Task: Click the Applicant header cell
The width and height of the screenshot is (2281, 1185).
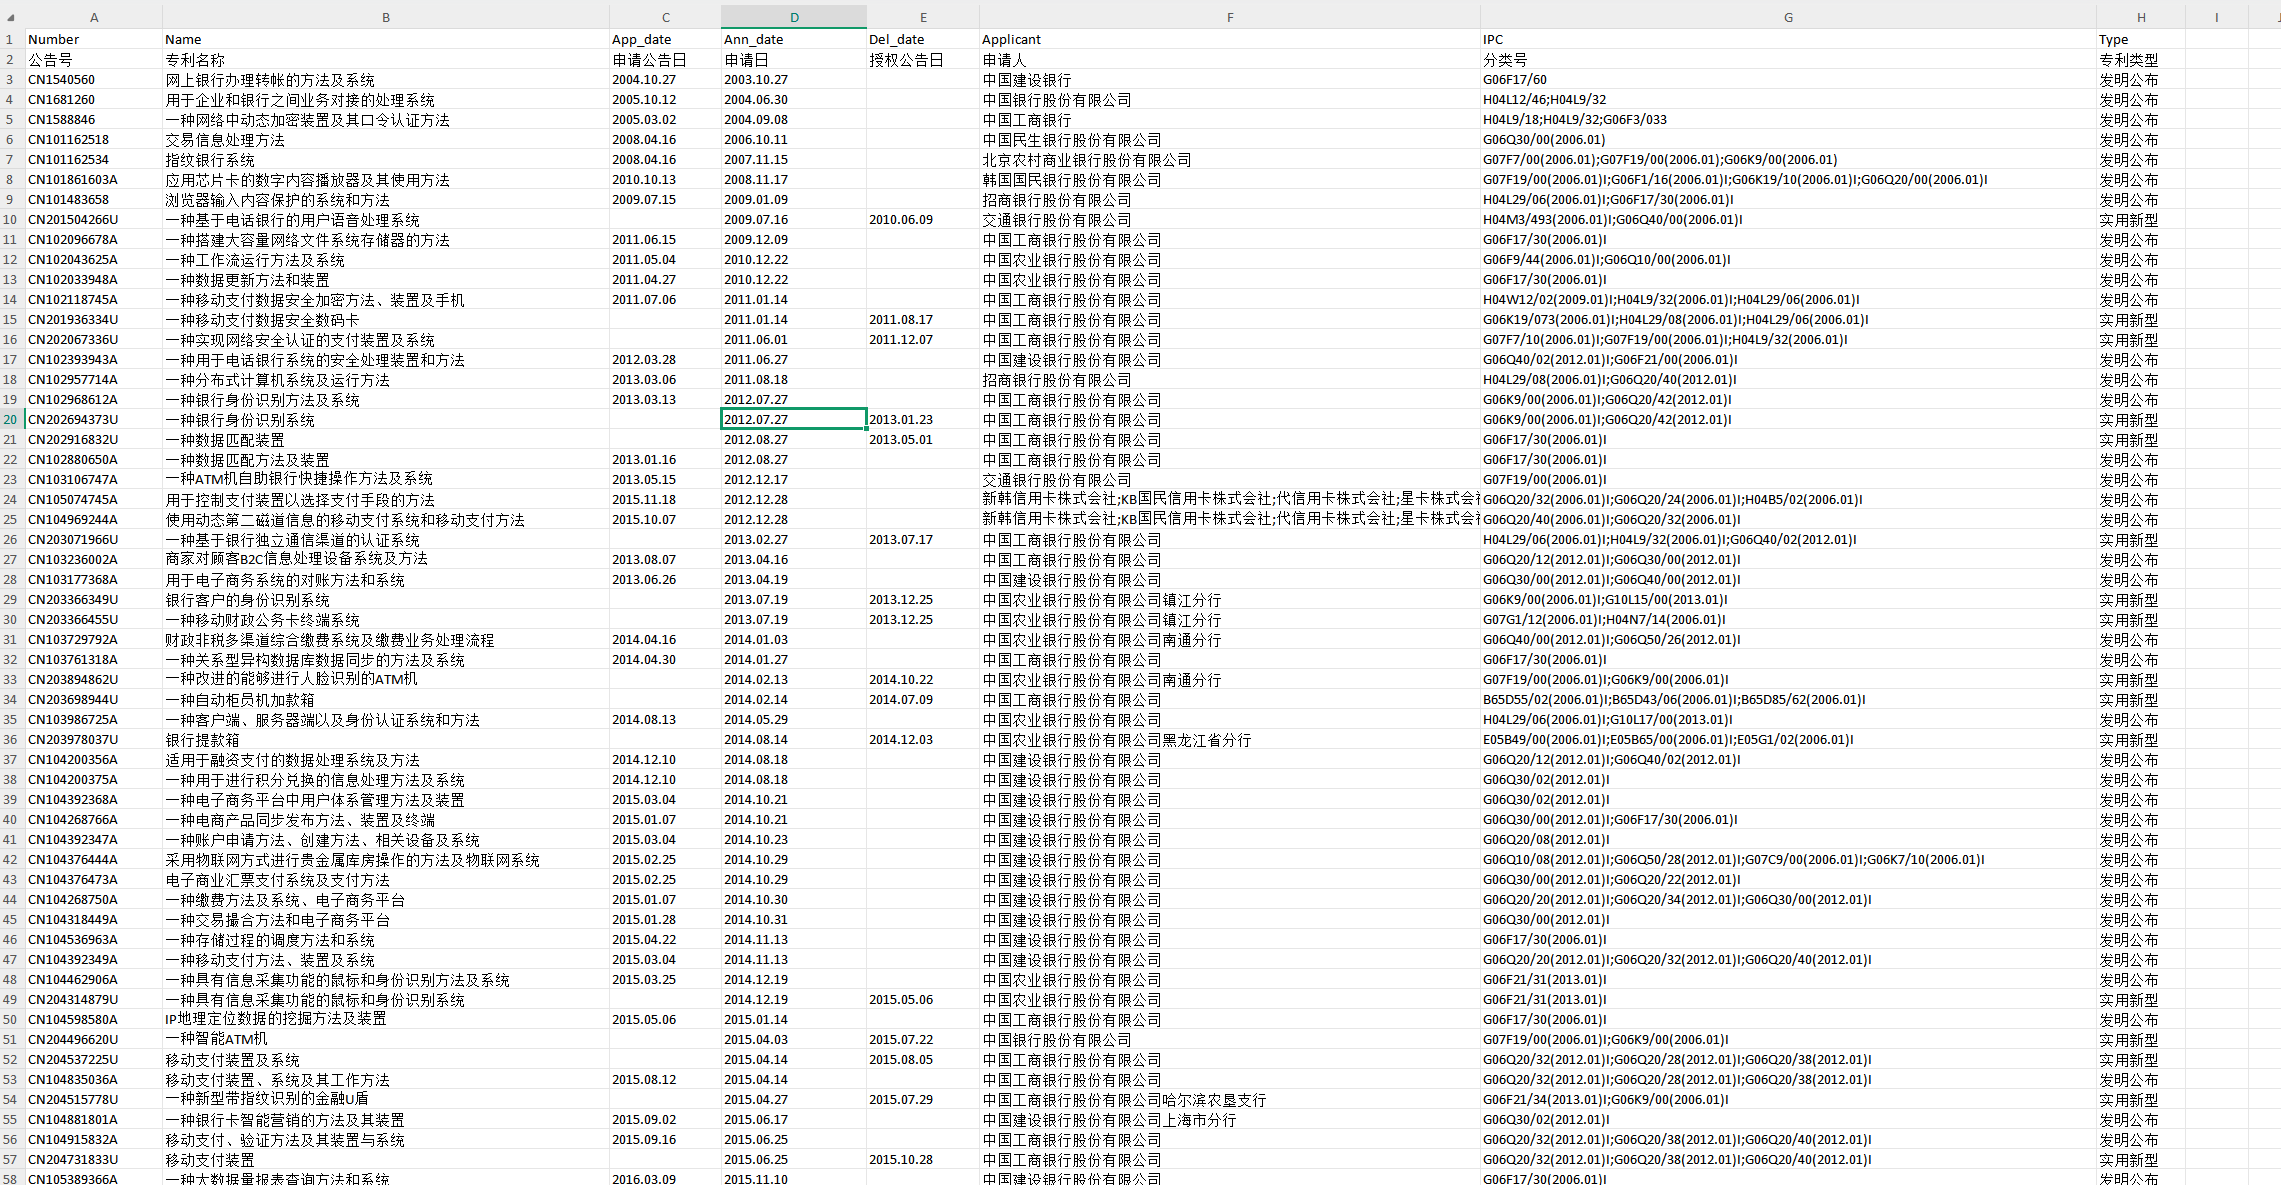Action: 1011,39
